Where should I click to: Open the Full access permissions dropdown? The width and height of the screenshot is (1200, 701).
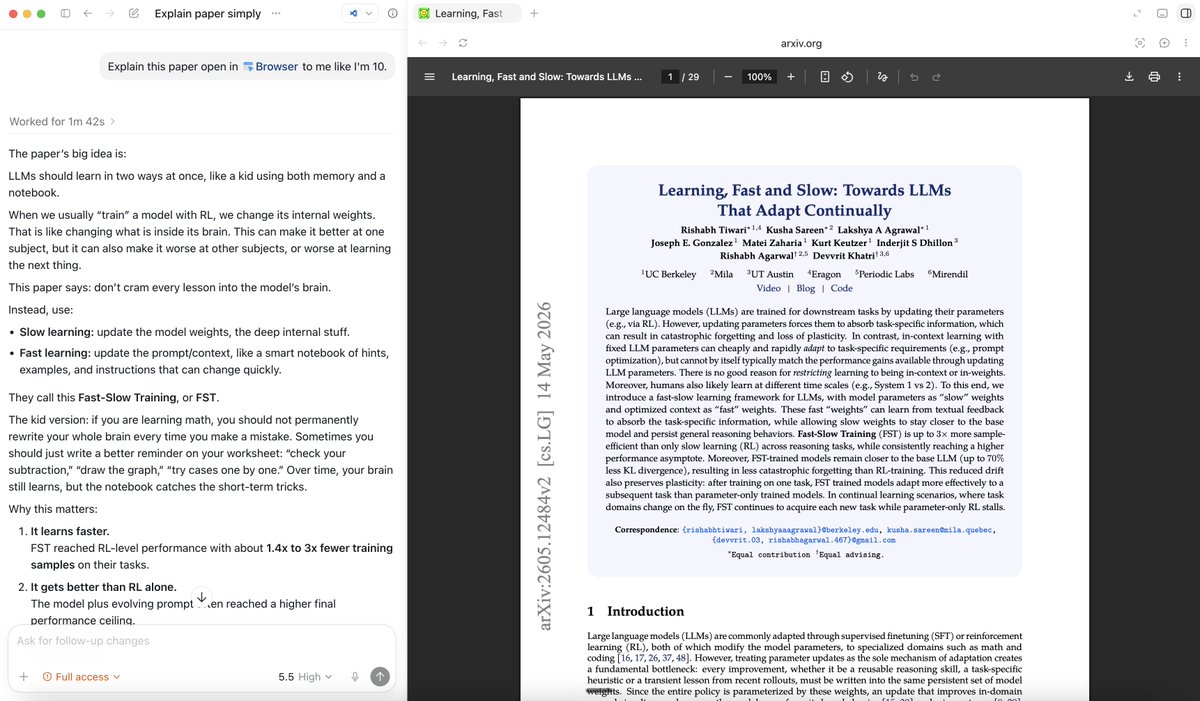click(x=81, y=677)
